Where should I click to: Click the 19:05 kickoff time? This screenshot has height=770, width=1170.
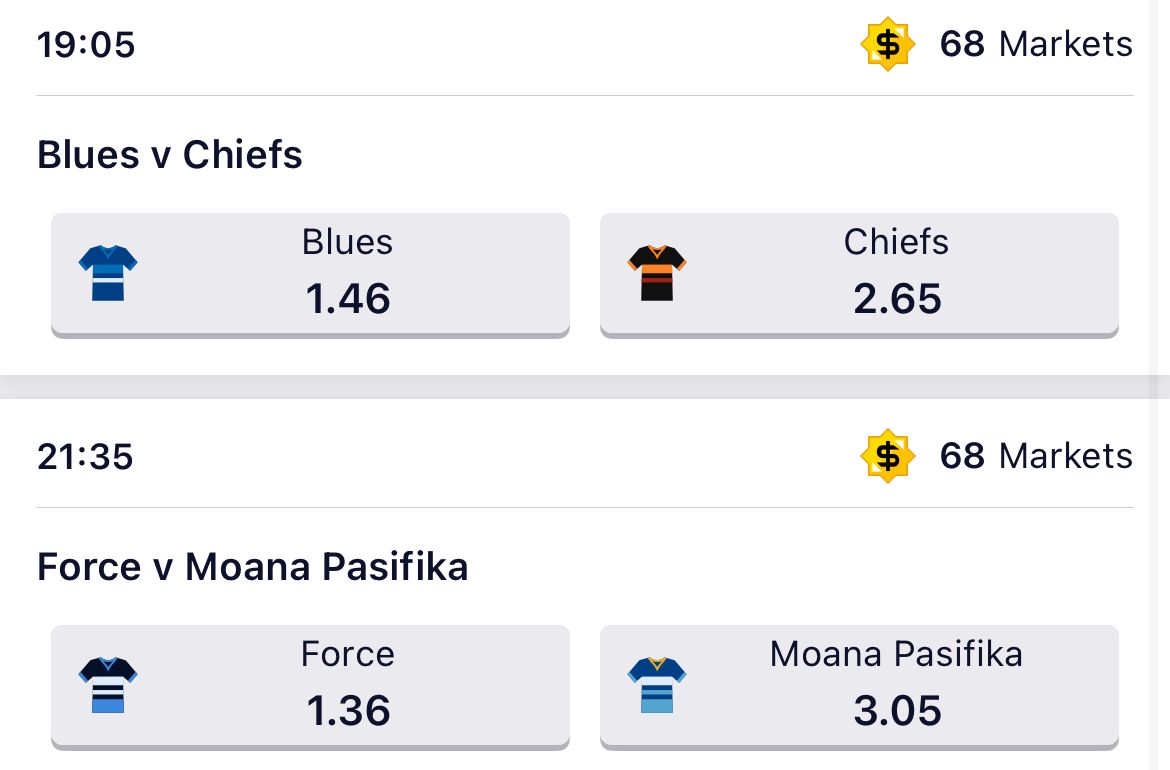(x=86, y=45)
